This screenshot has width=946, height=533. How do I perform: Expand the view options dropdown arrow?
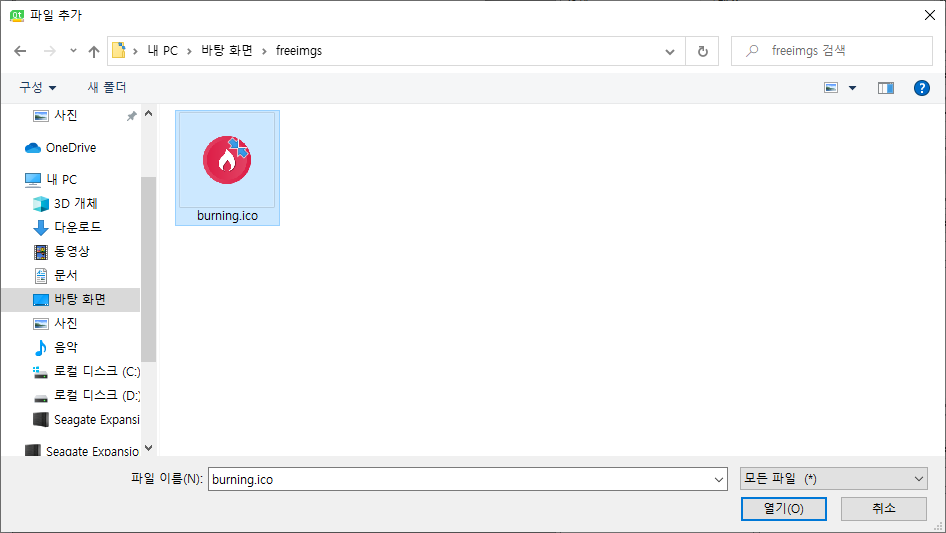852,88
